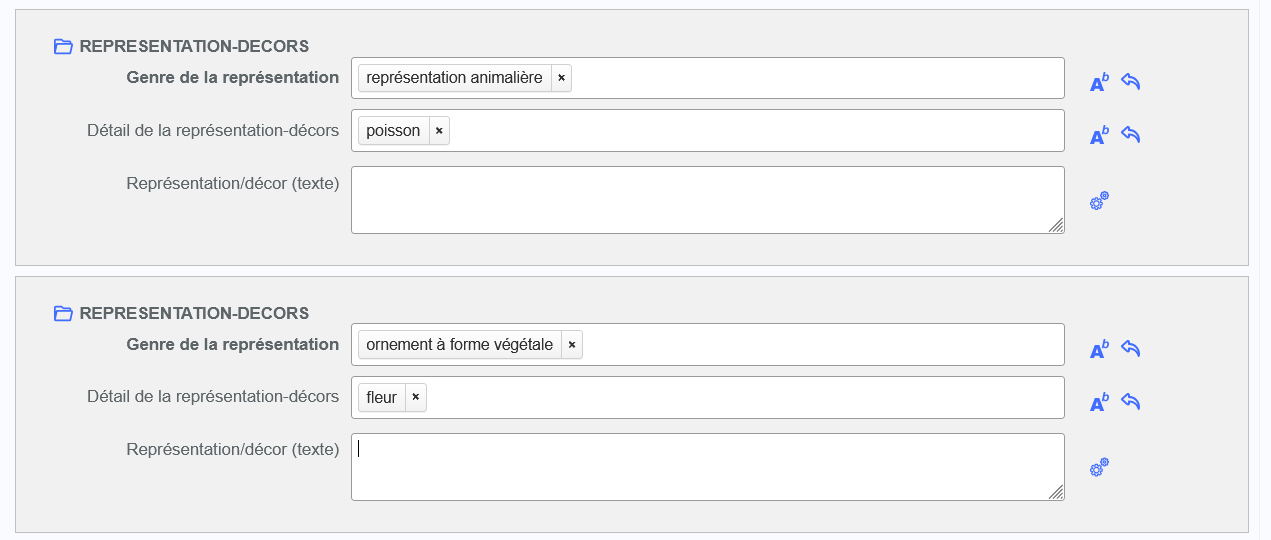The height and width of the screenshot is (540, 1271).
Task: Click the gears icon beside the second Représentation/décor textarea
Action: [x=1099, y=467]
